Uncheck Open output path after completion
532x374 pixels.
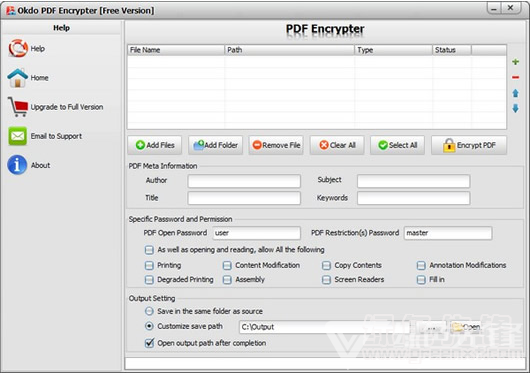(149, 343)
